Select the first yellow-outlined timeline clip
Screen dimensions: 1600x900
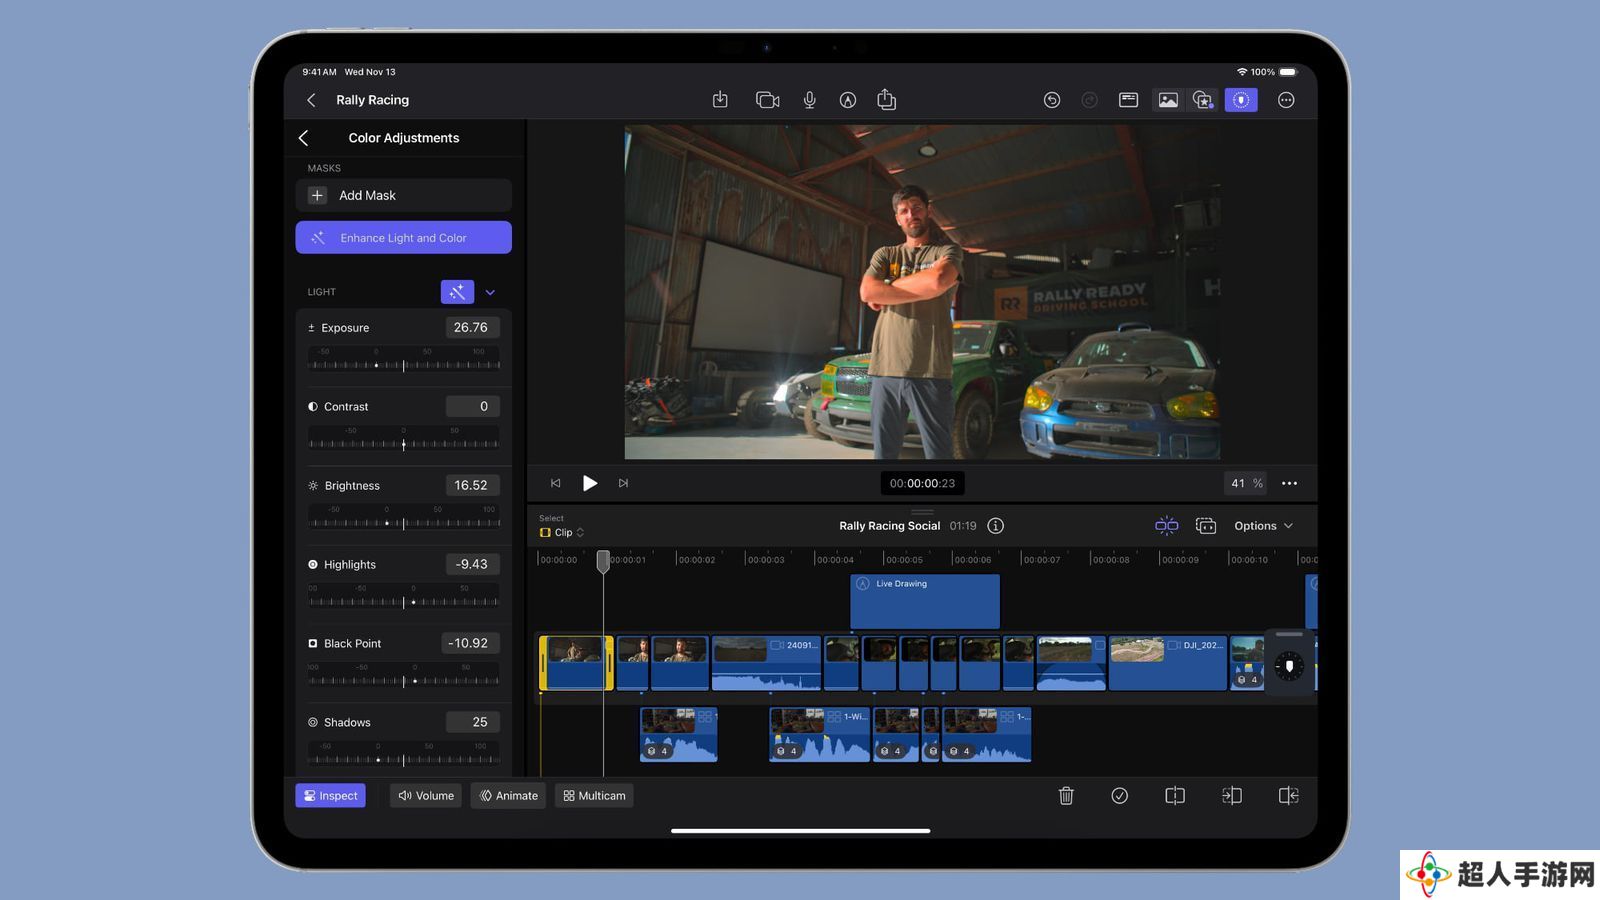pyautogui.click(x=576, y=663)
